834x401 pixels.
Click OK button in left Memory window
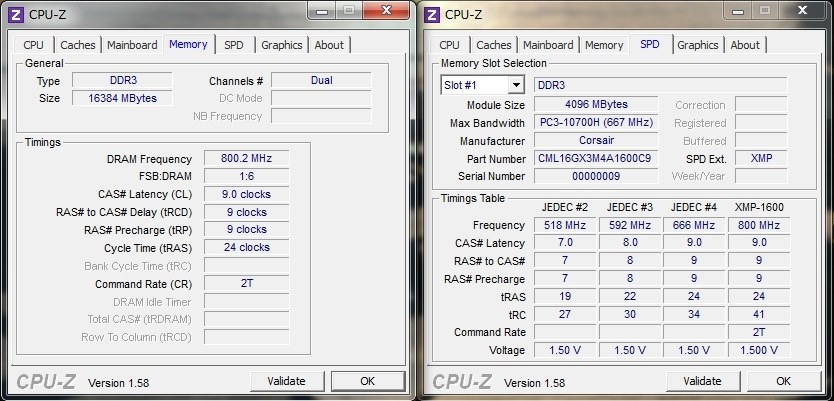368,381
